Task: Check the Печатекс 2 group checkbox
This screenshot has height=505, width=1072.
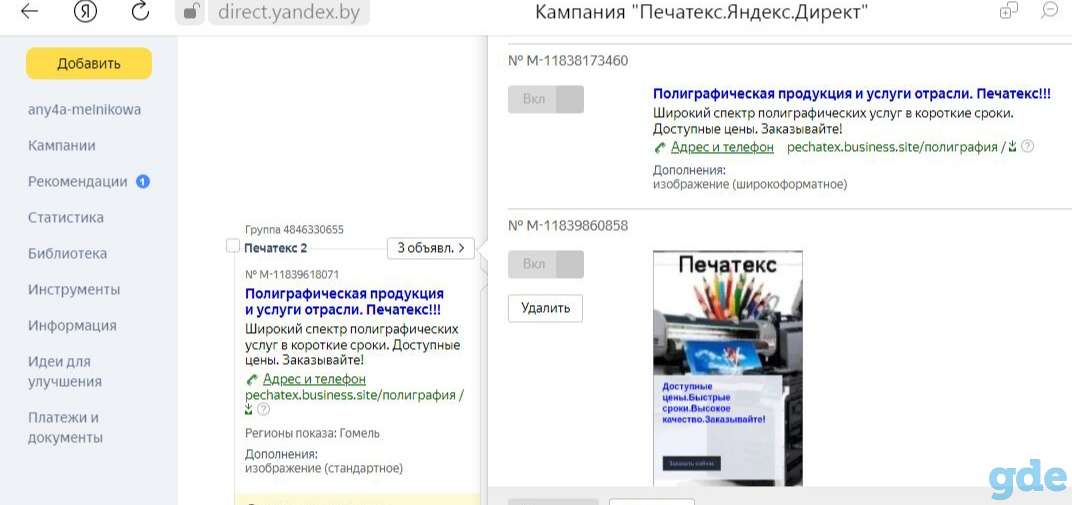Action: 232,246
